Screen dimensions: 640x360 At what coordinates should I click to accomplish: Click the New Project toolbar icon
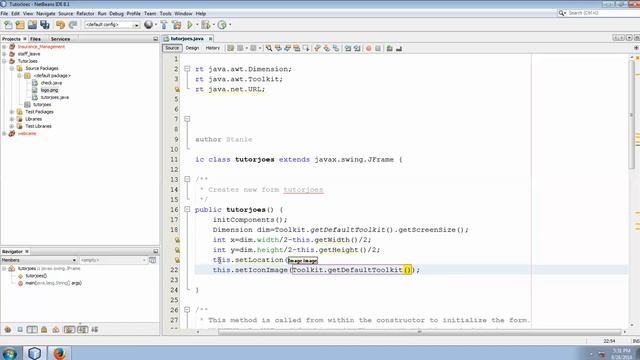20,25
